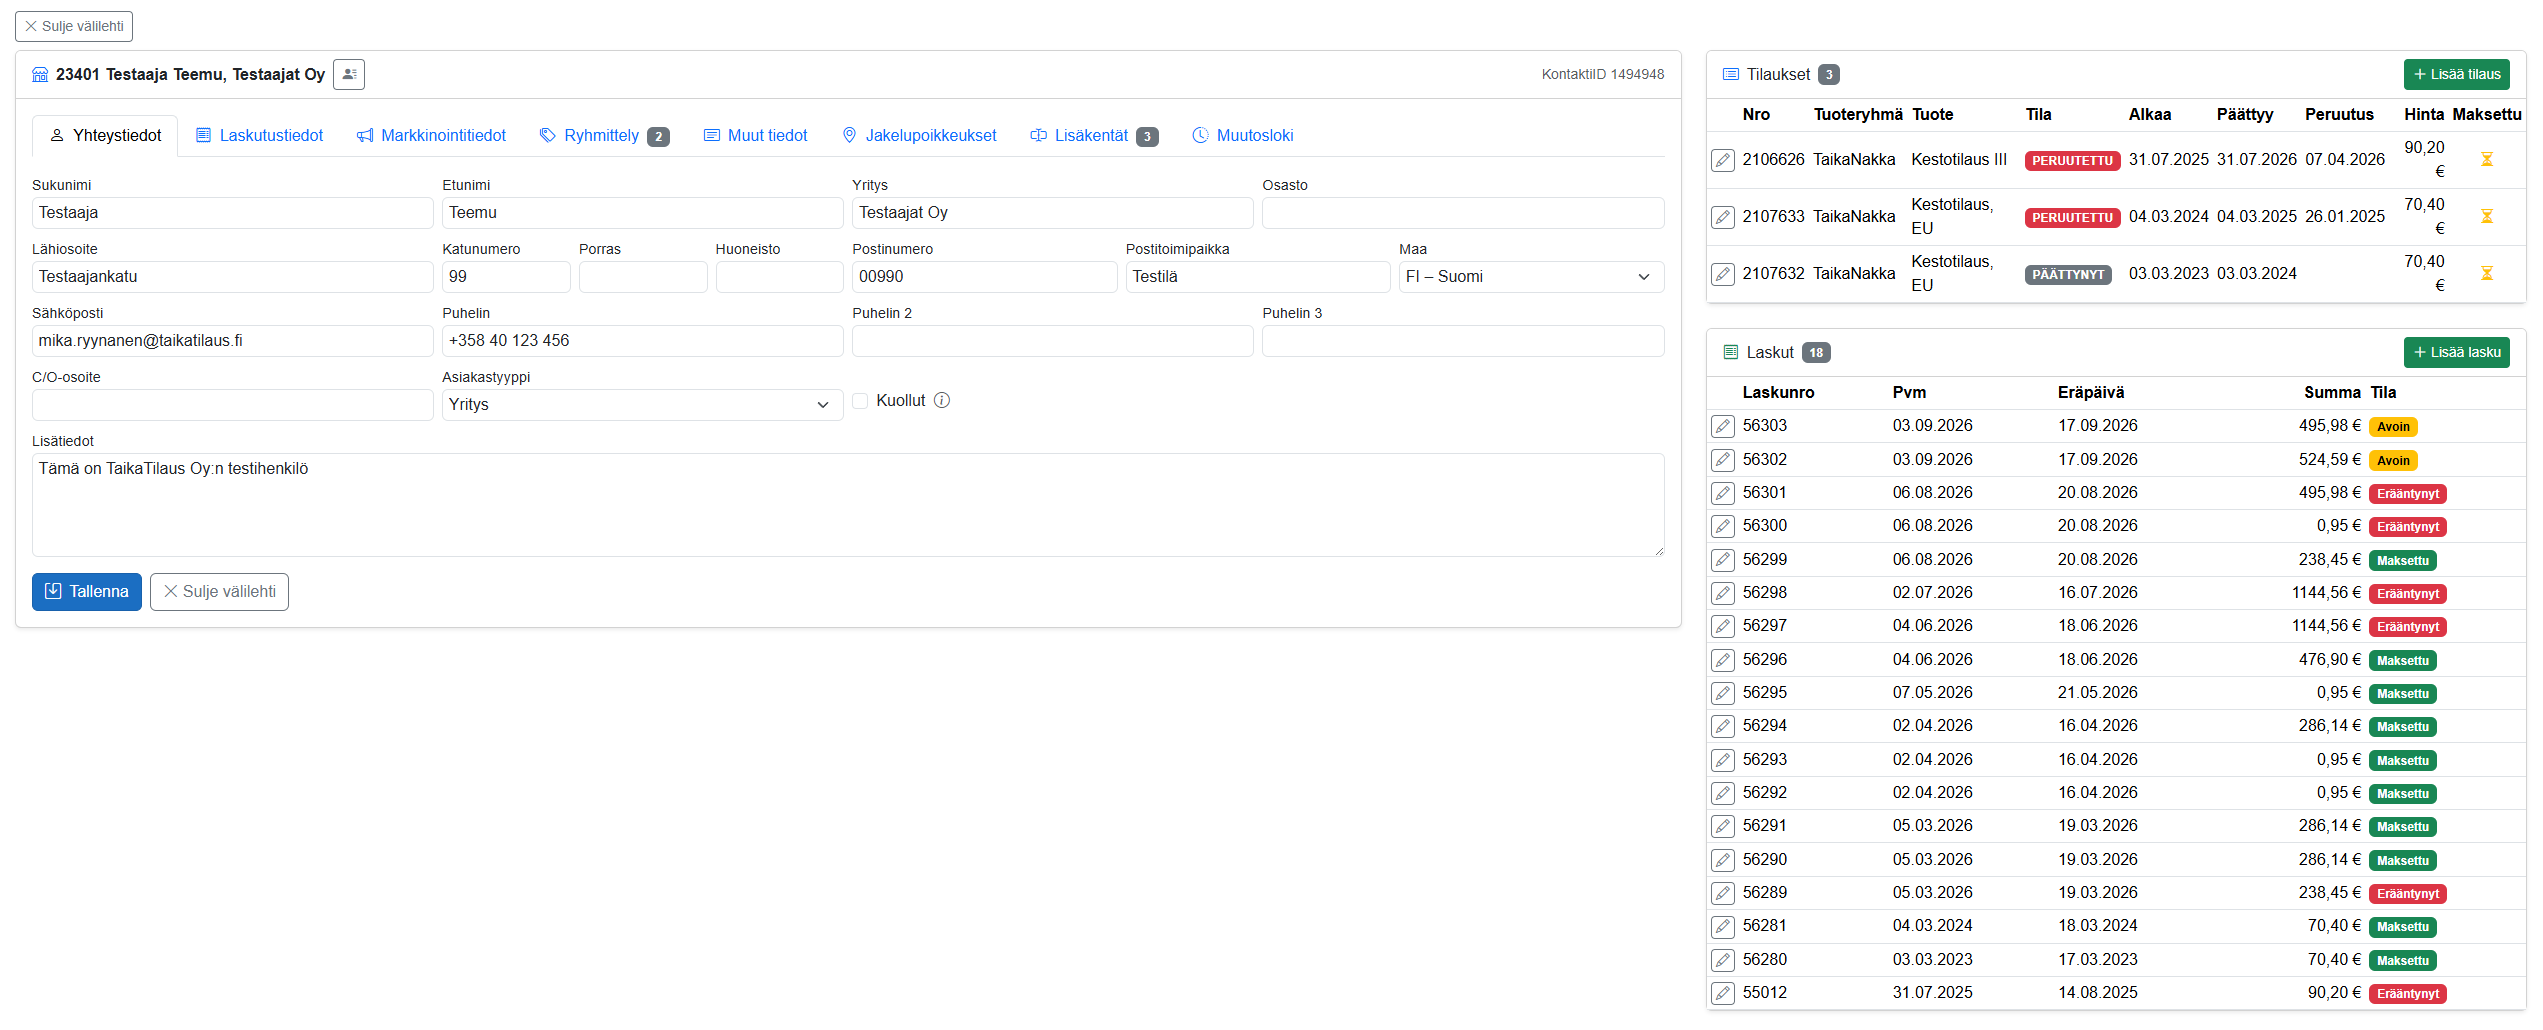Click Lisää tilaus button
The width and height of the screenshot is (2543, 1030).
tap(2456, 74)
